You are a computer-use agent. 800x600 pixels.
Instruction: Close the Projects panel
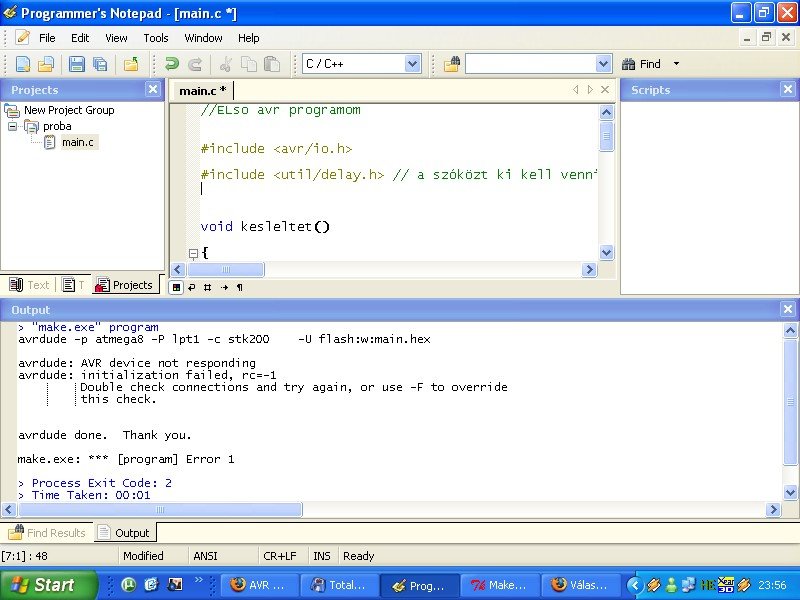pos(153,89)
